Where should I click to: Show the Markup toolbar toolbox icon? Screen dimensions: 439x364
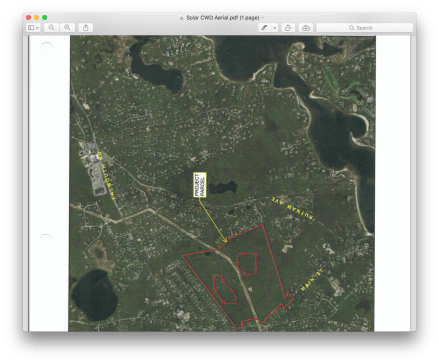(x=306, y=28)
